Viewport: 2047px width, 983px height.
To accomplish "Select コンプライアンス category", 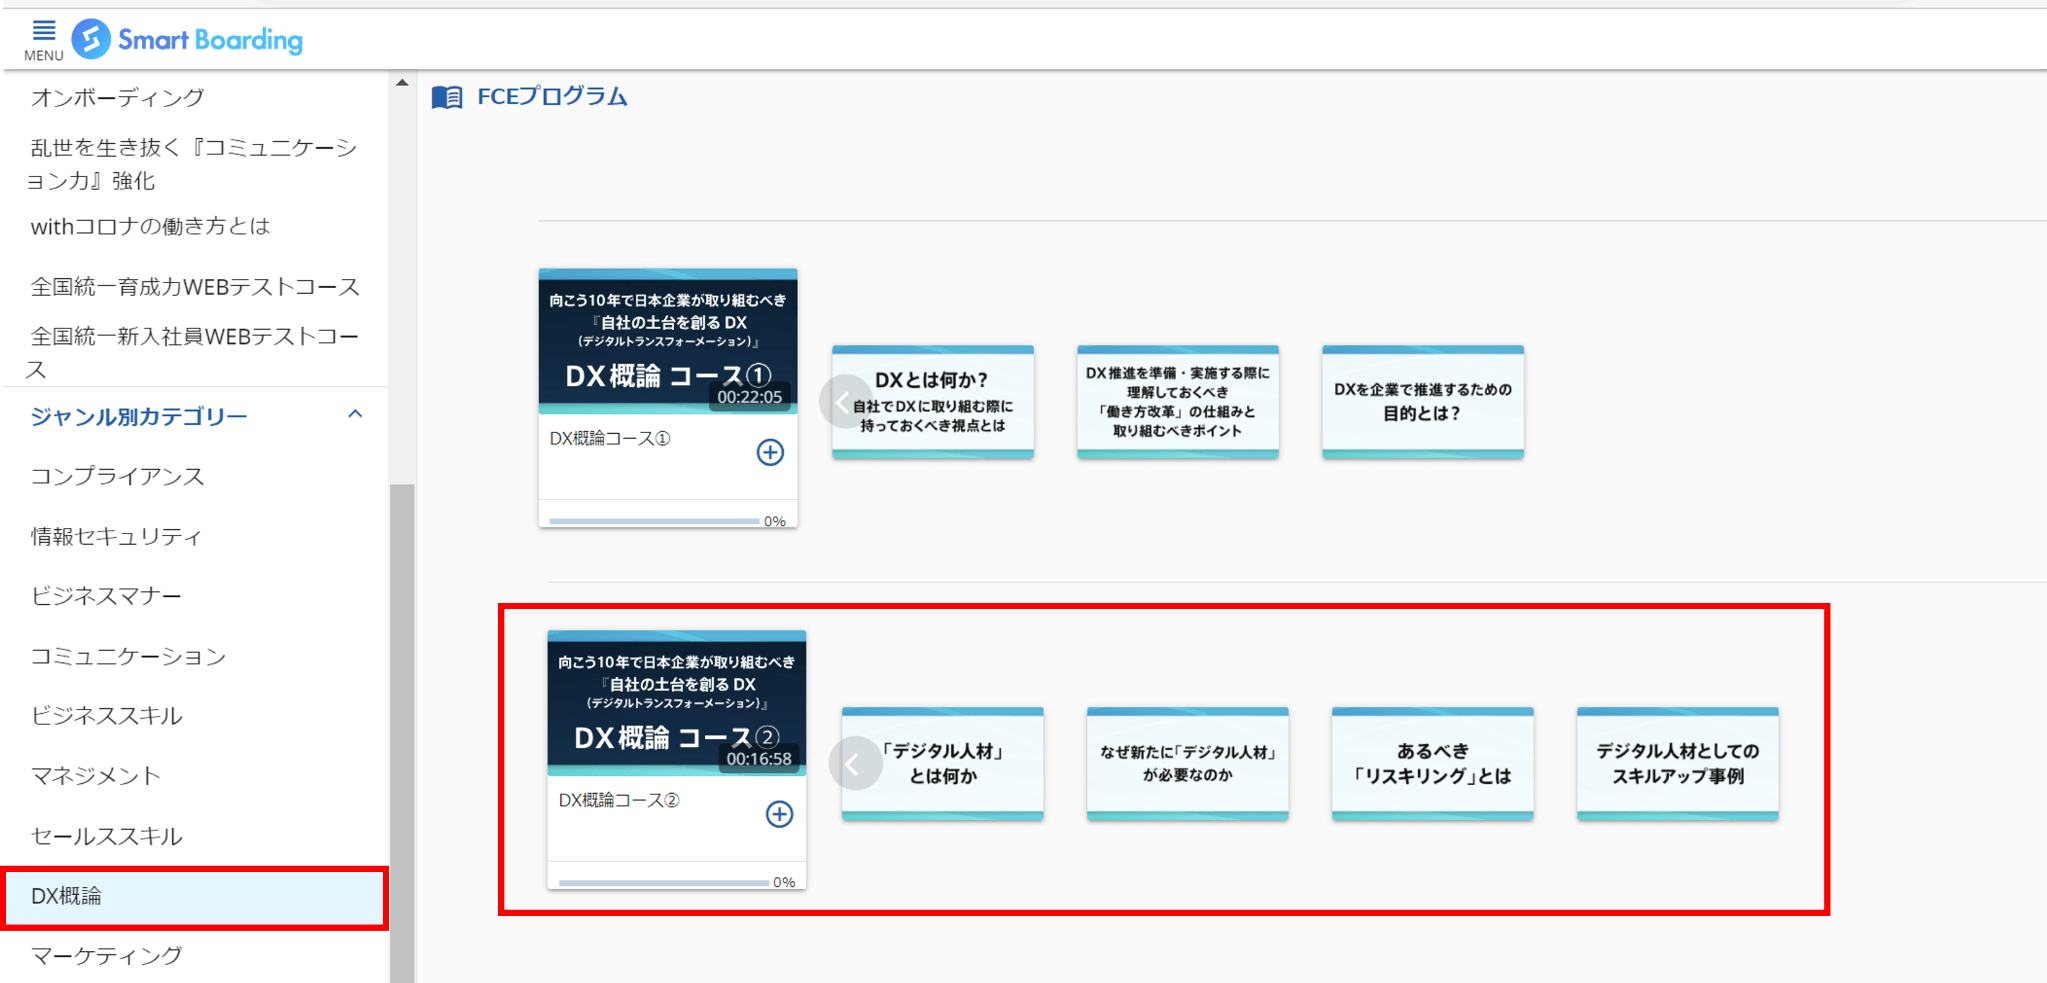I will [117, 477].
